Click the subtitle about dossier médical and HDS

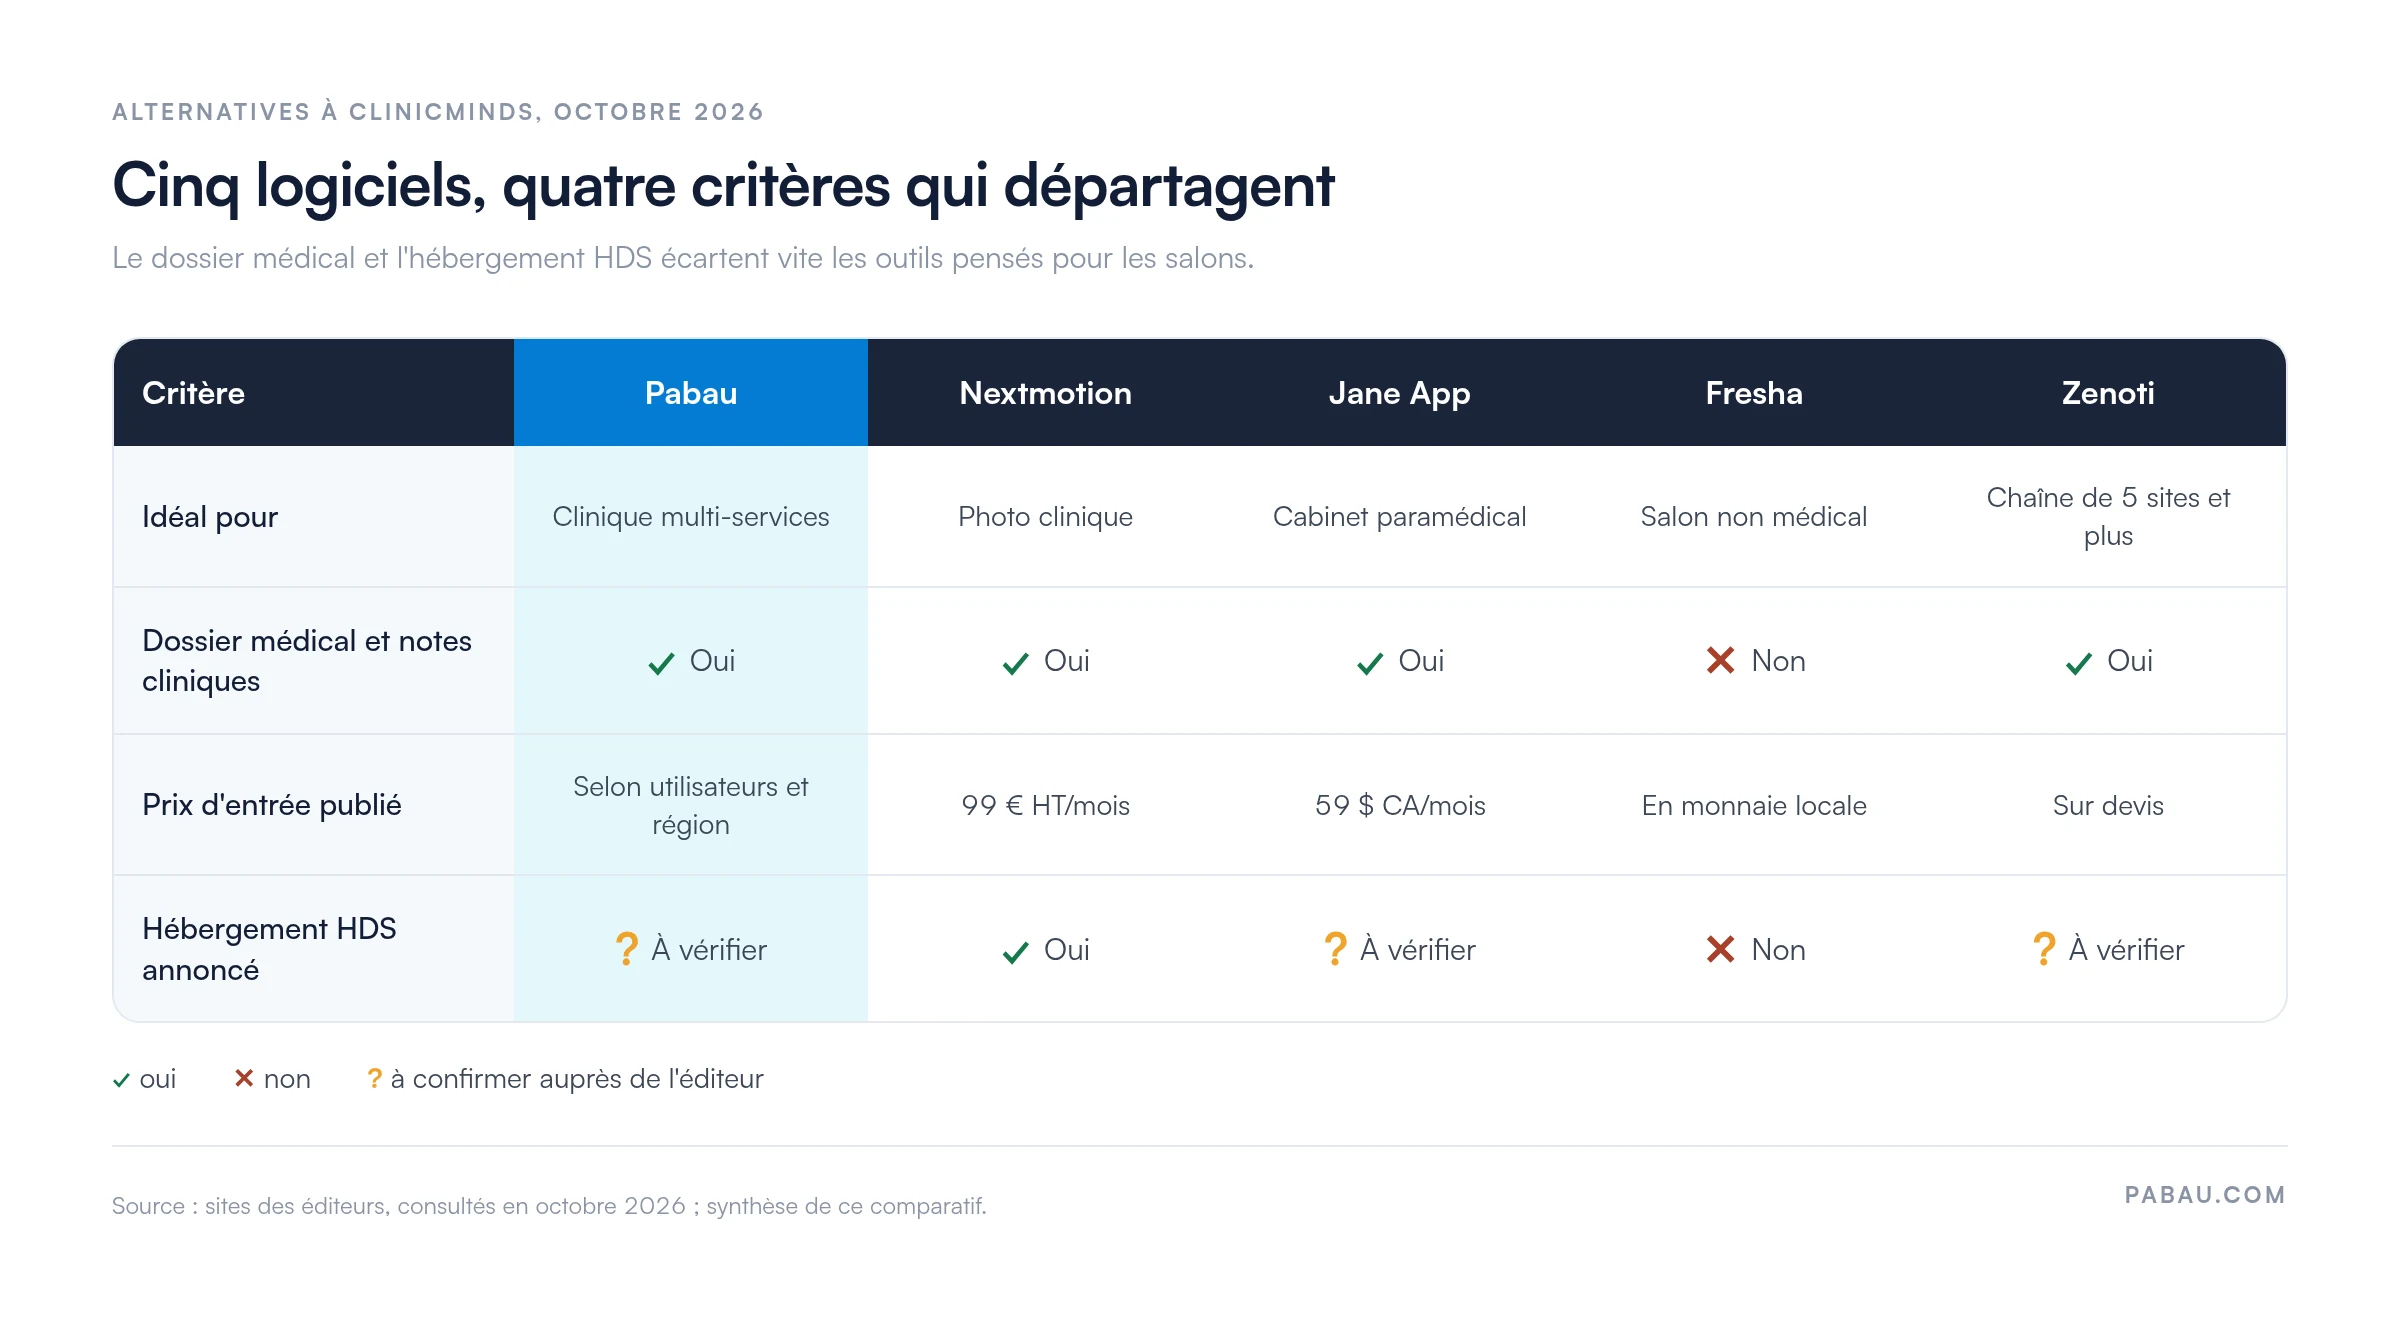683,258
